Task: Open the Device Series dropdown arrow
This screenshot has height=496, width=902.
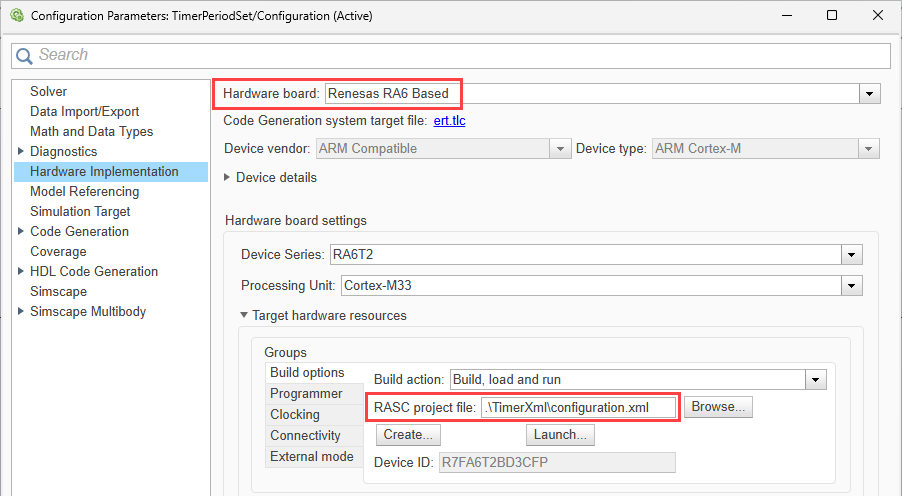Action: click(851, 255)
